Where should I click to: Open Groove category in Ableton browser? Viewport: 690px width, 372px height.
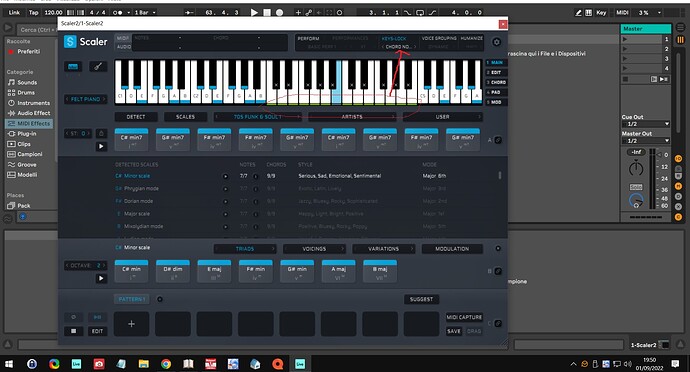22,165
